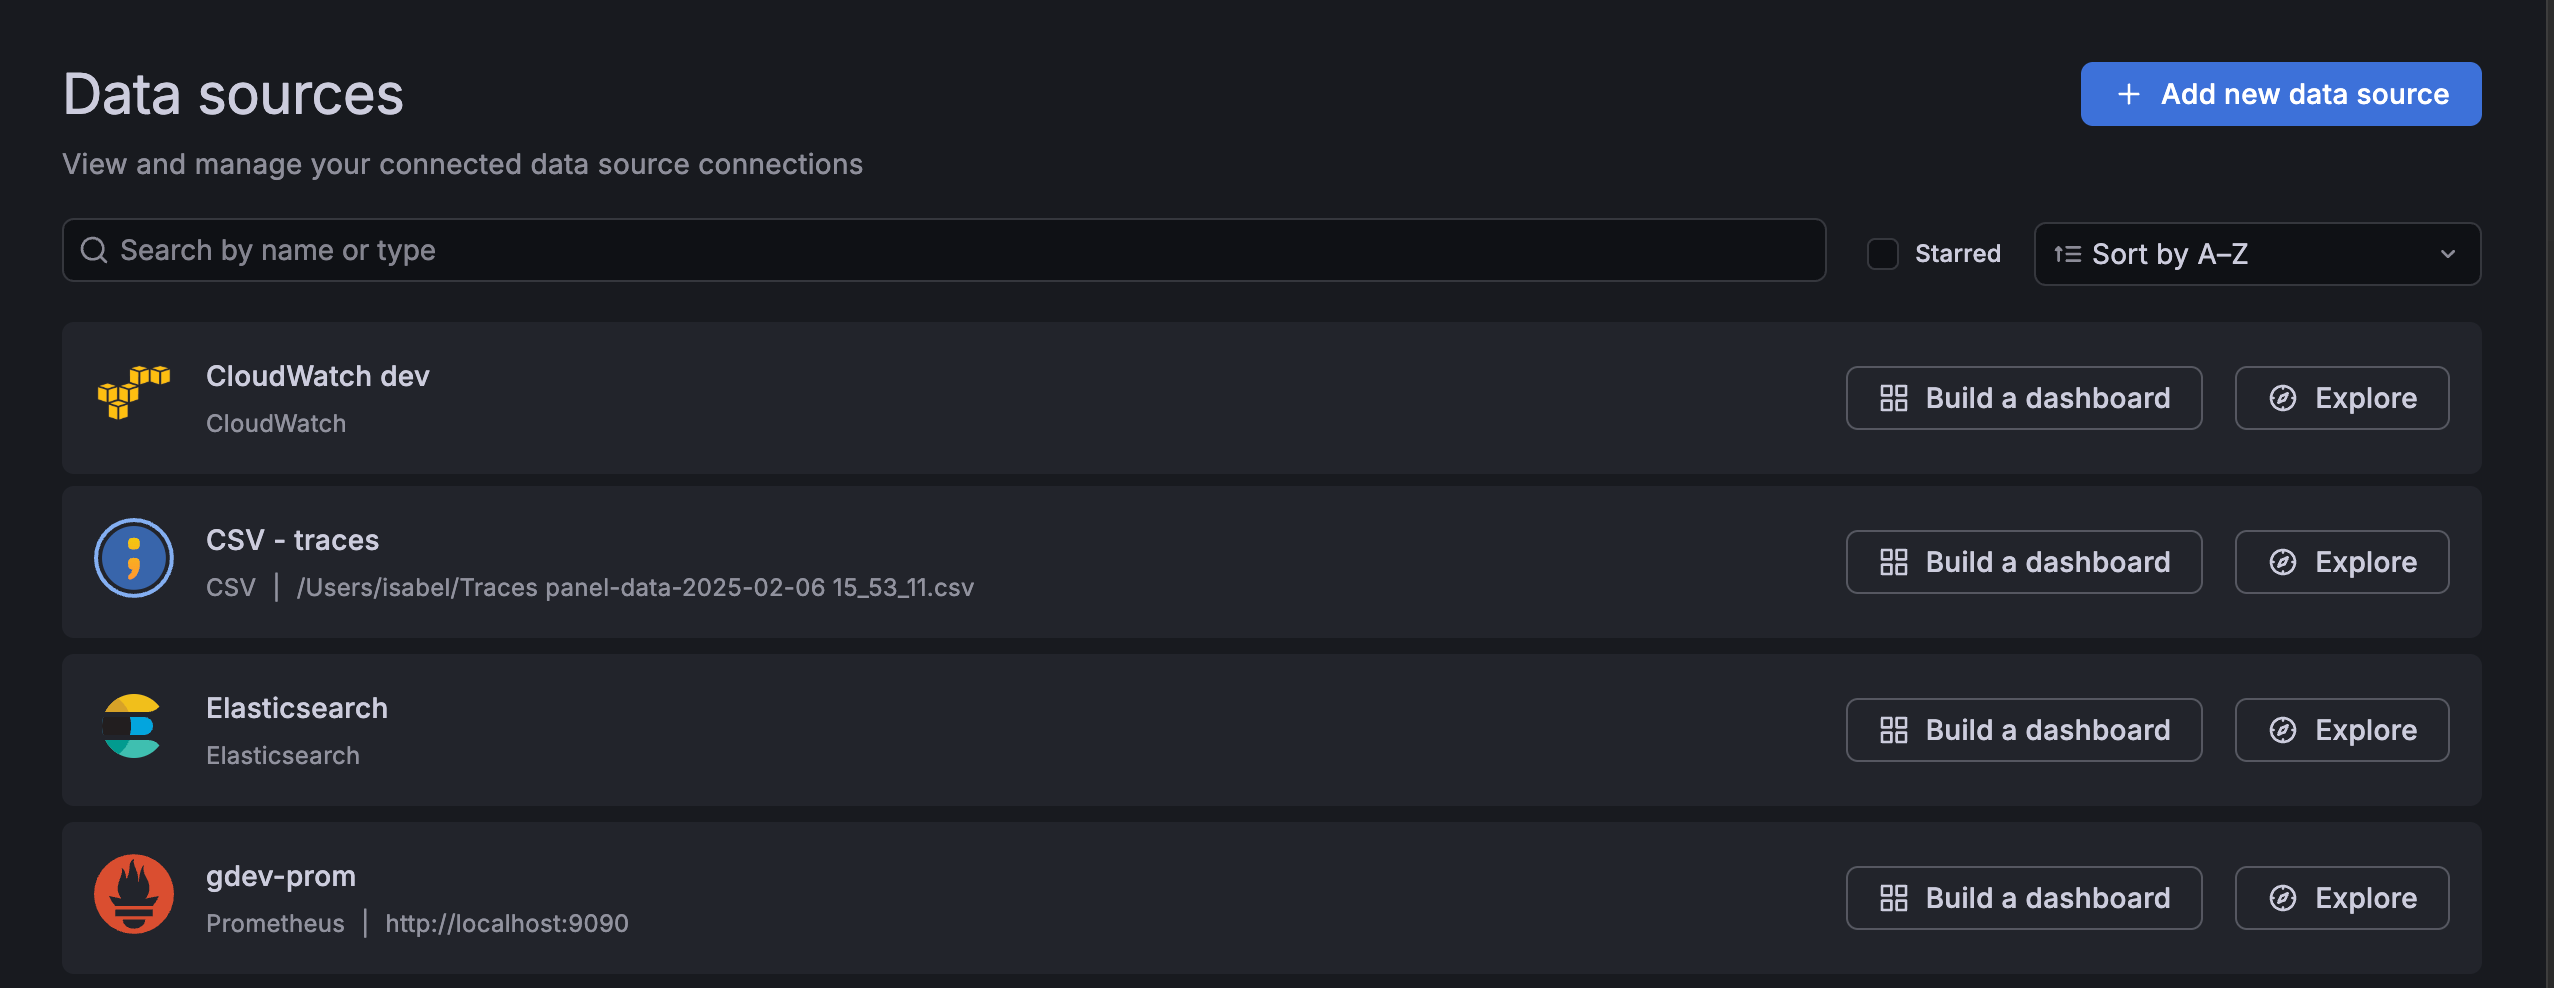Click the sort arrows icon in Sort by A–Z
2554x988 pixels.
pos(2064,254)
